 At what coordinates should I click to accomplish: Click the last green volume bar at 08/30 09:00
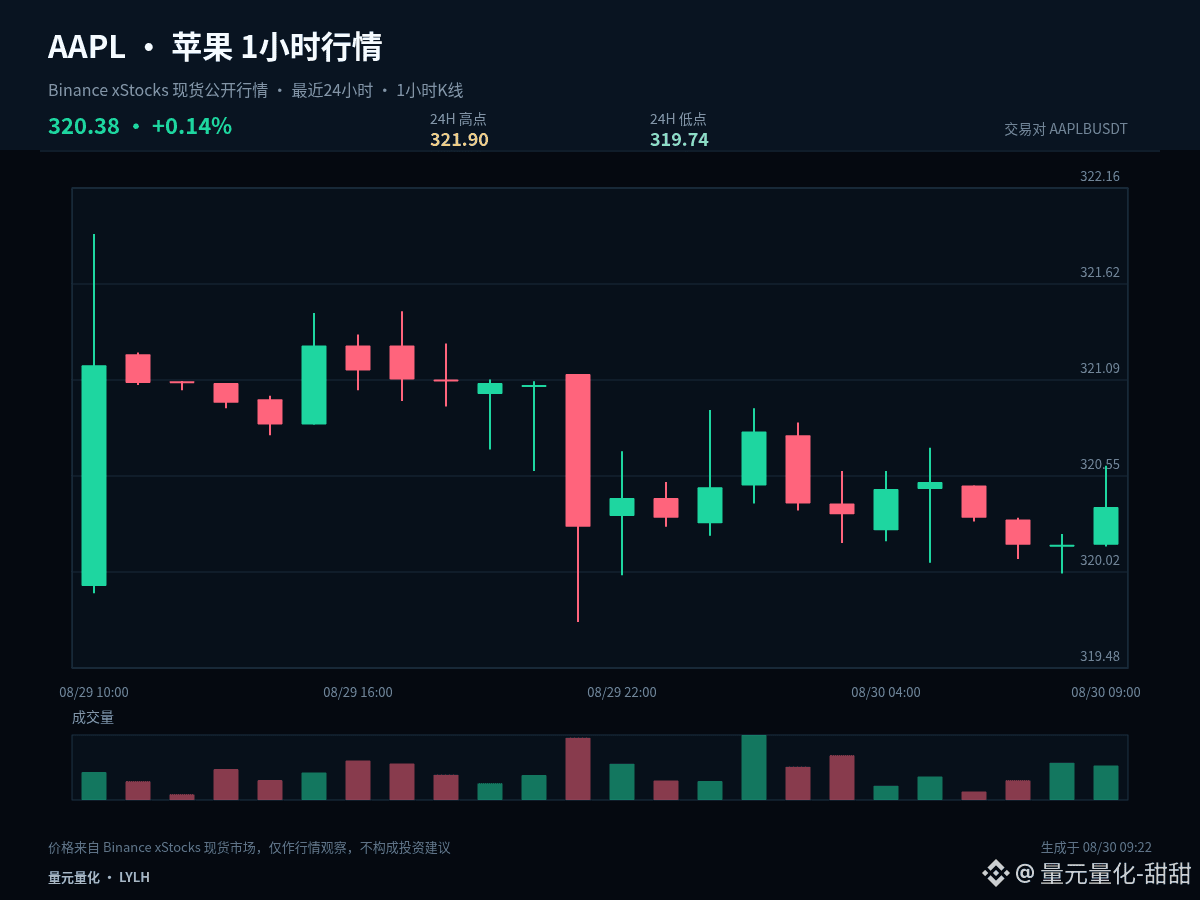coord(1106,783)
